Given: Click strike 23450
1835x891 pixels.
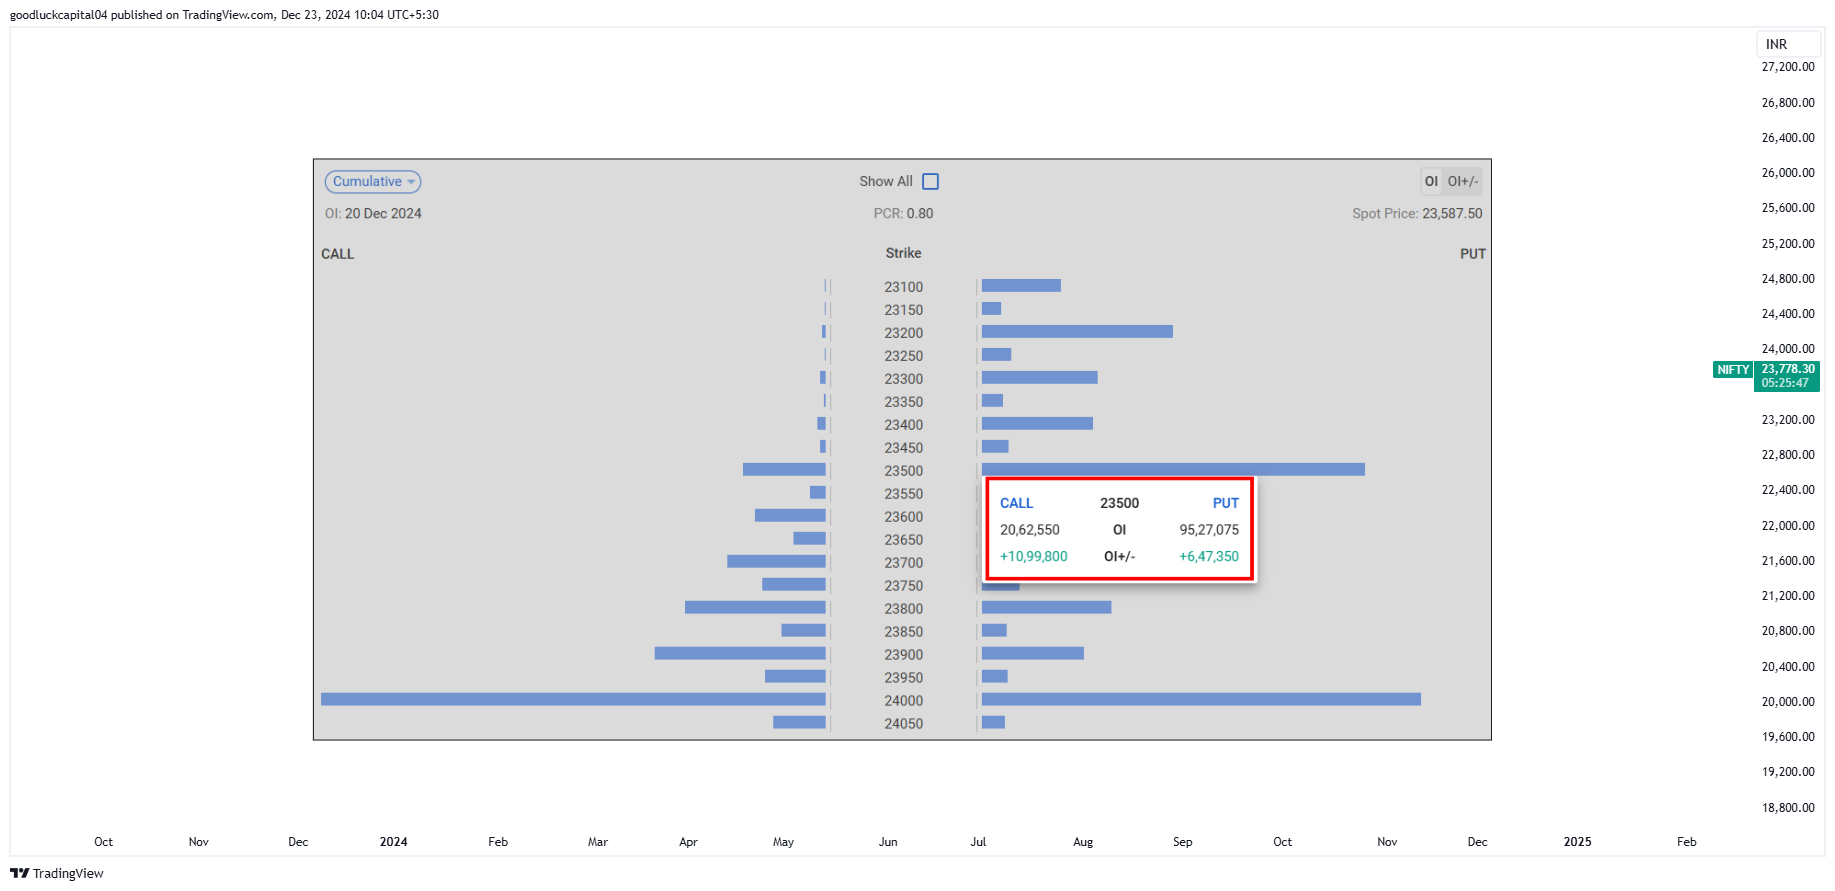Looking at the screenshot, I should (903, 448).
